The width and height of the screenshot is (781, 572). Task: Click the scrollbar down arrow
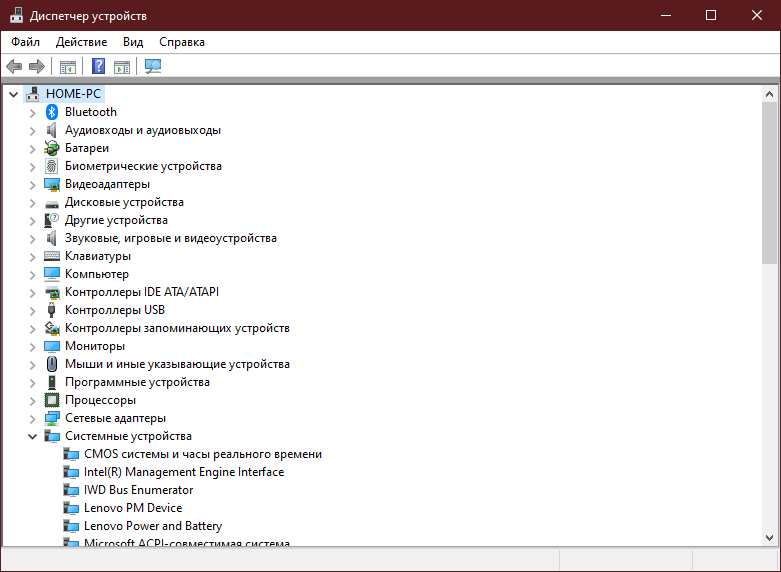coord(769,538)
